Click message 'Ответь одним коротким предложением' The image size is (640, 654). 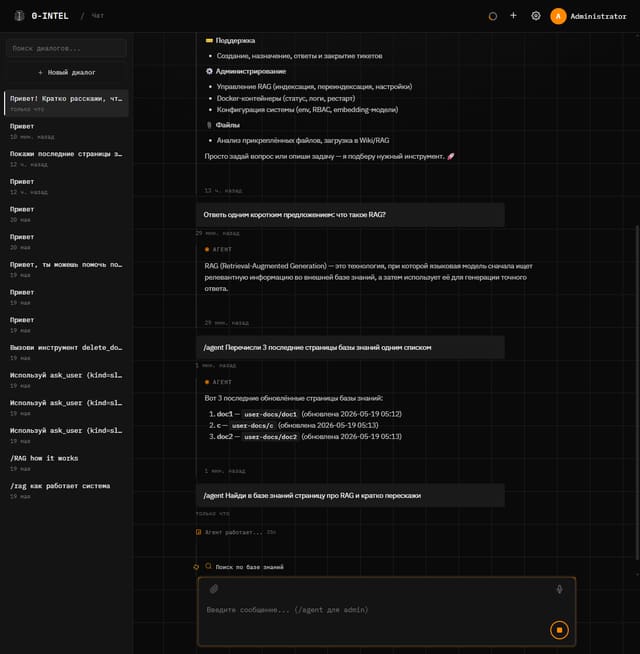pos(350,215)
